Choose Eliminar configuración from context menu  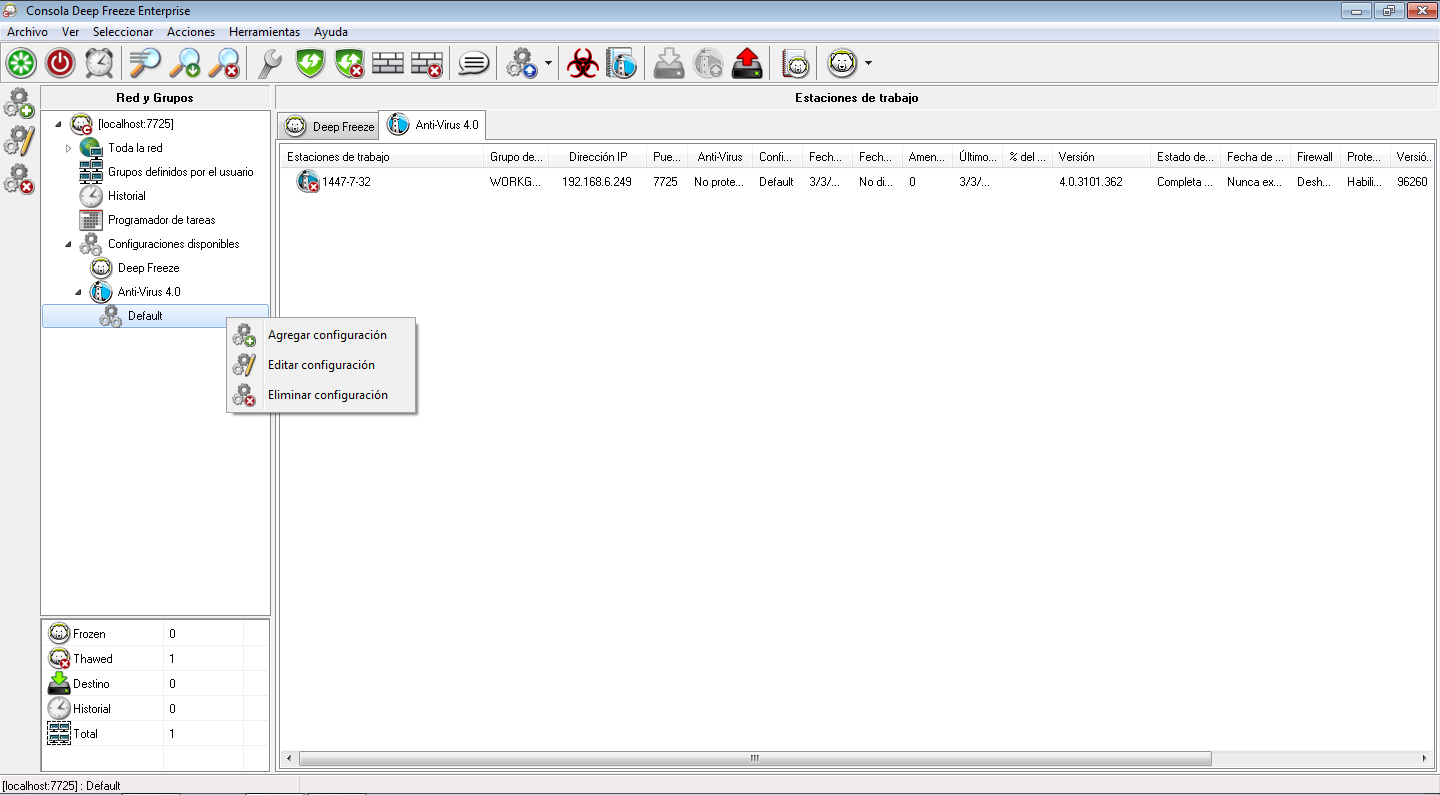click(x=321, y=395)
